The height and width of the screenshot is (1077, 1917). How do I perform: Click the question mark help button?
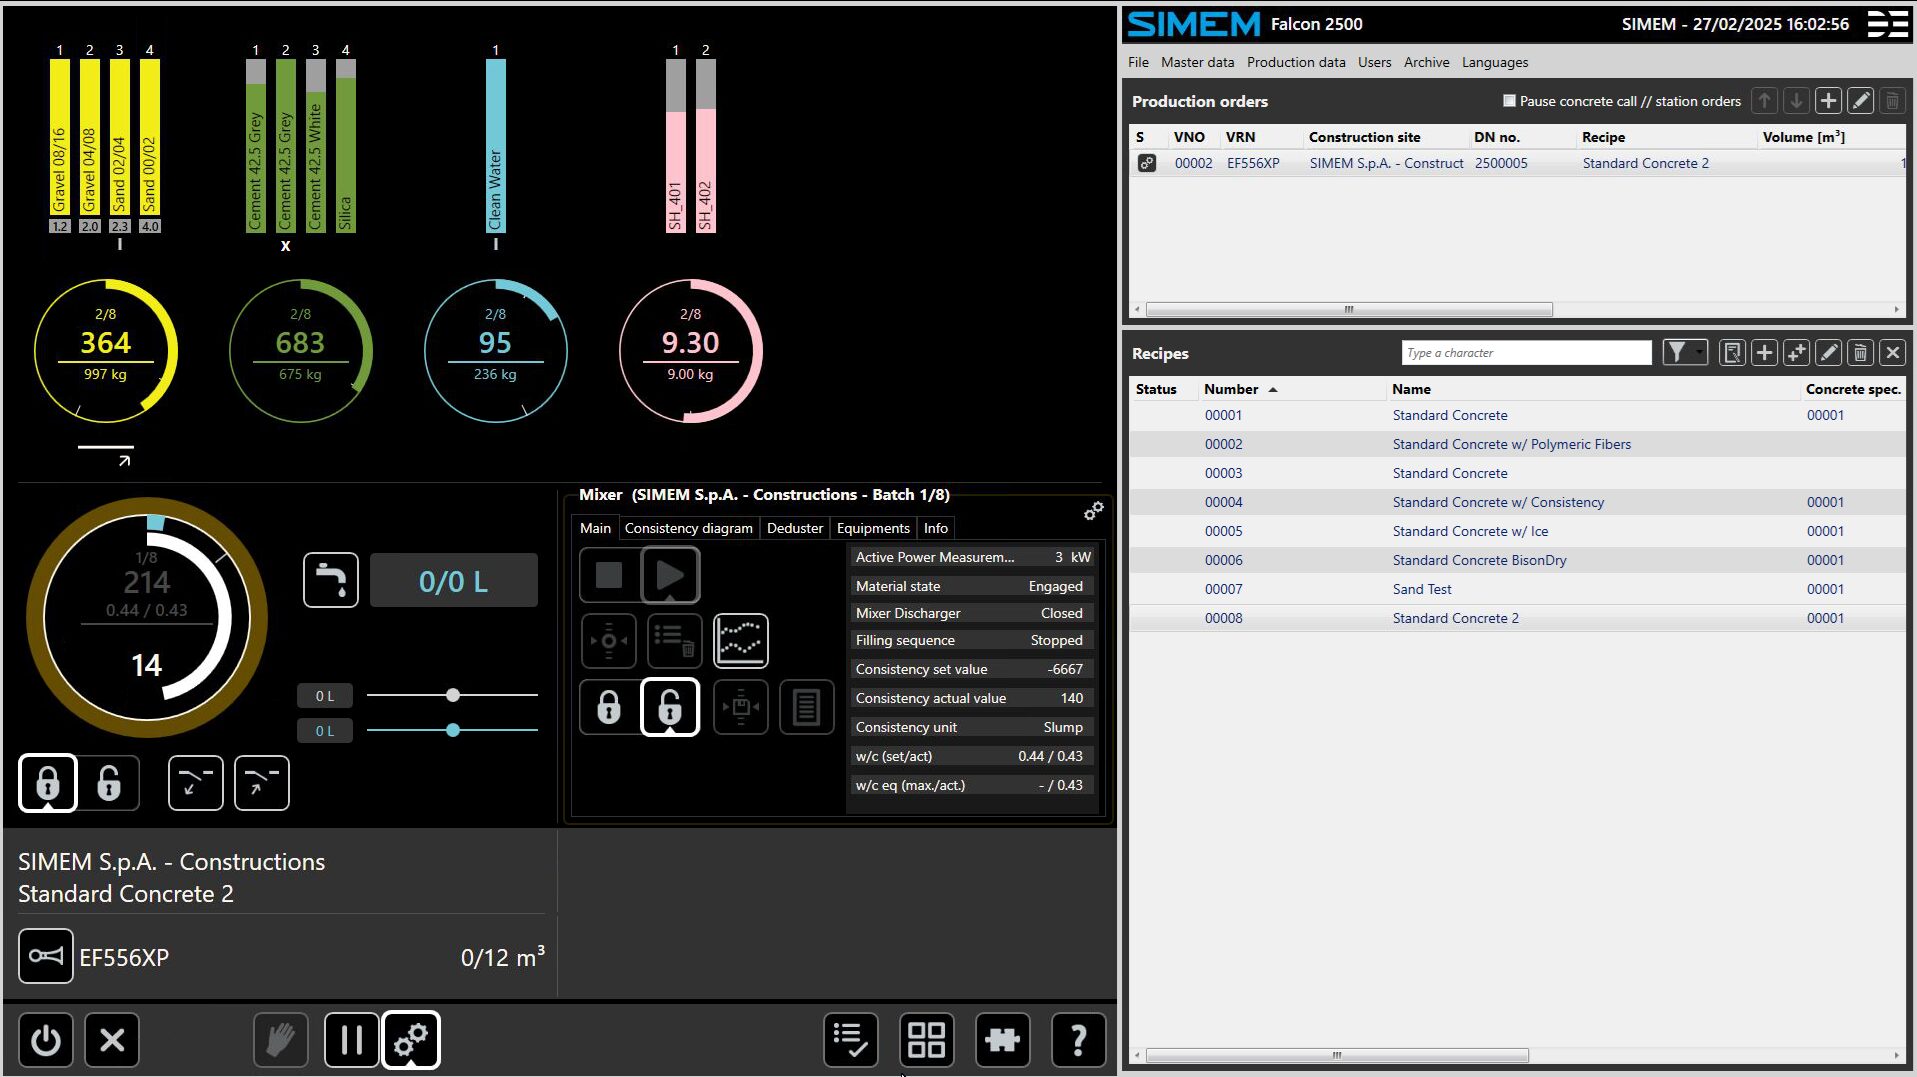(x=1078, y=1040)
